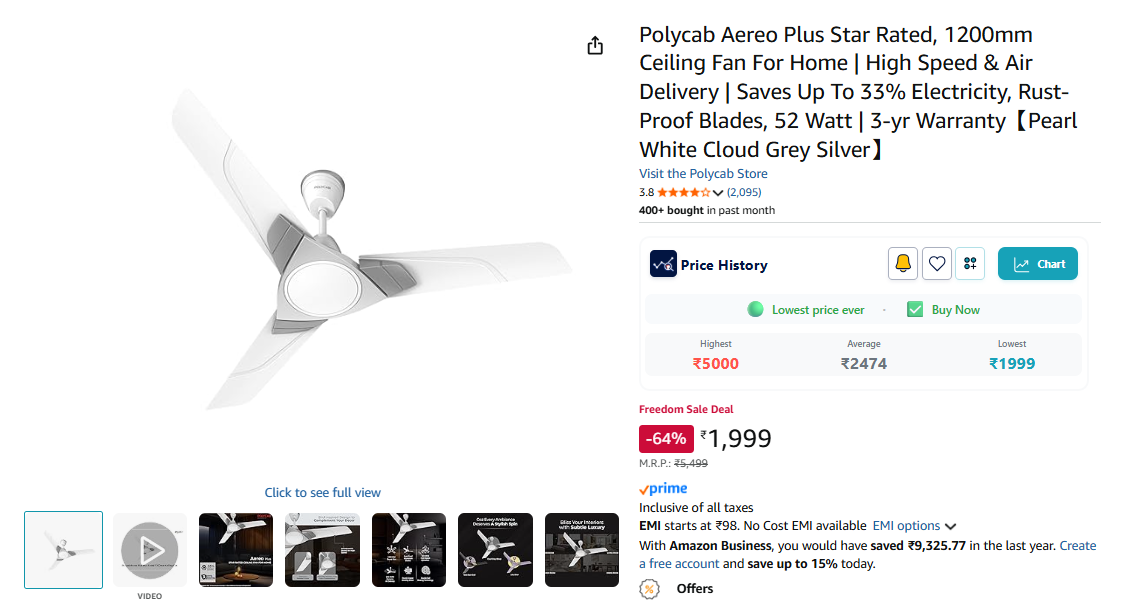1123x605 pixels.
Task: Click the compare/add apps icon beside heart
Action: [x=970, y=264]
